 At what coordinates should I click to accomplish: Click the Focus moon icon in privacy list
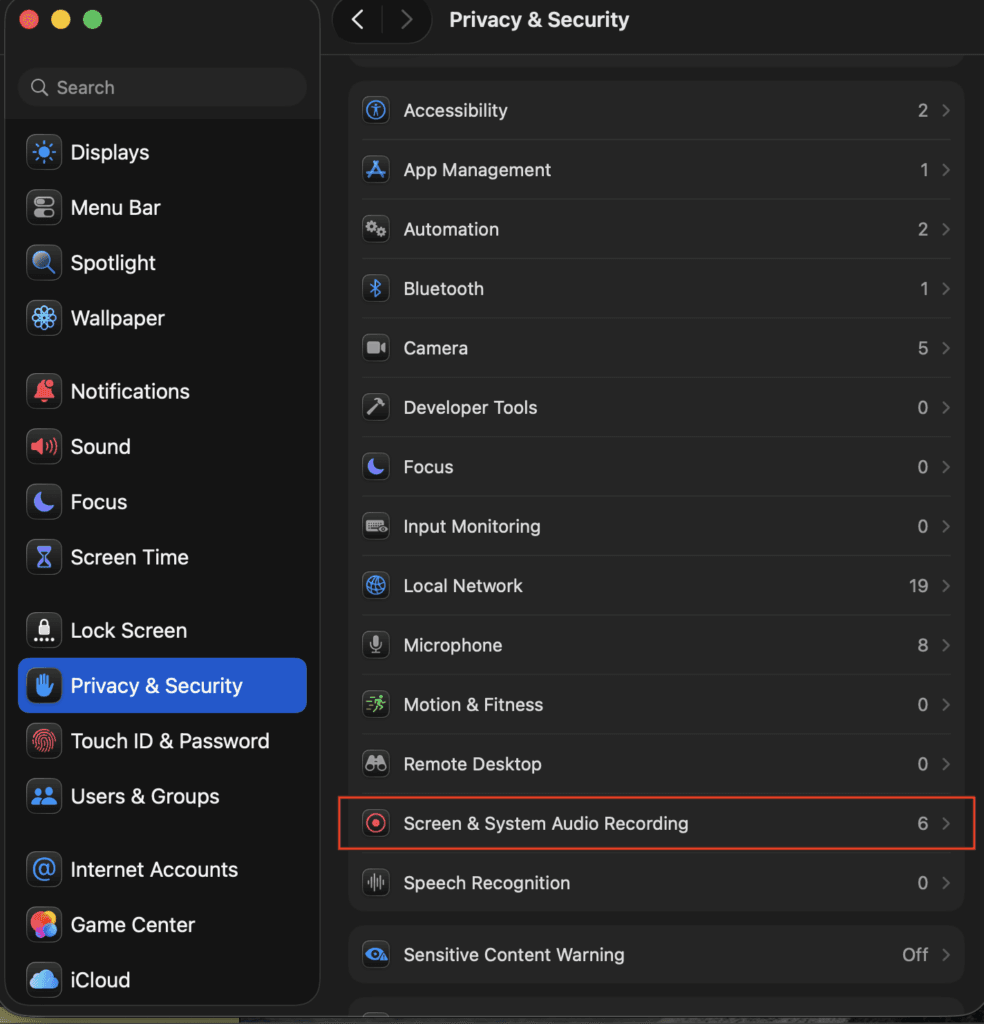[376, 467]
